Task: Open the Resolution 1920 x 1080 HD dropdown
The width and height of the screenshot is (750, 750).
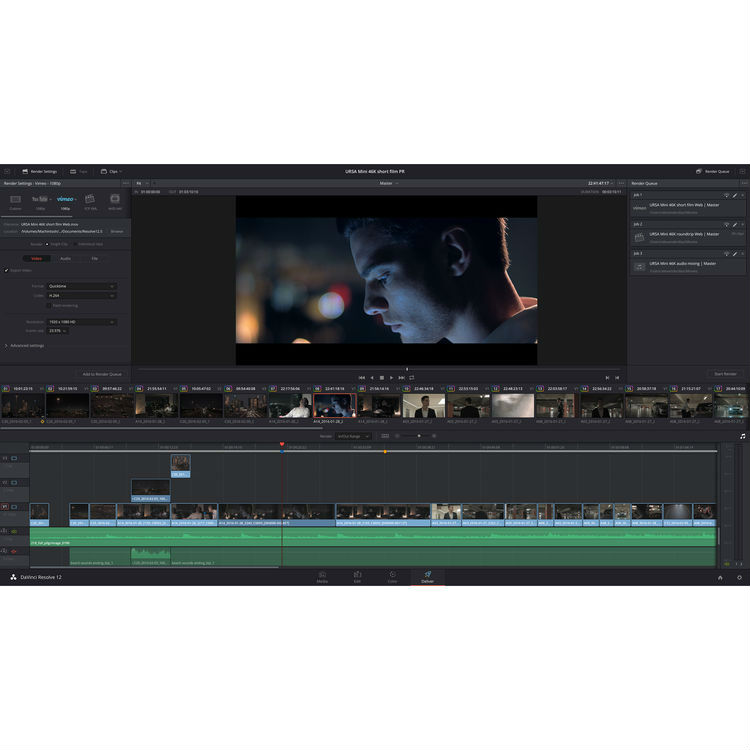Action: pos(82,322)
